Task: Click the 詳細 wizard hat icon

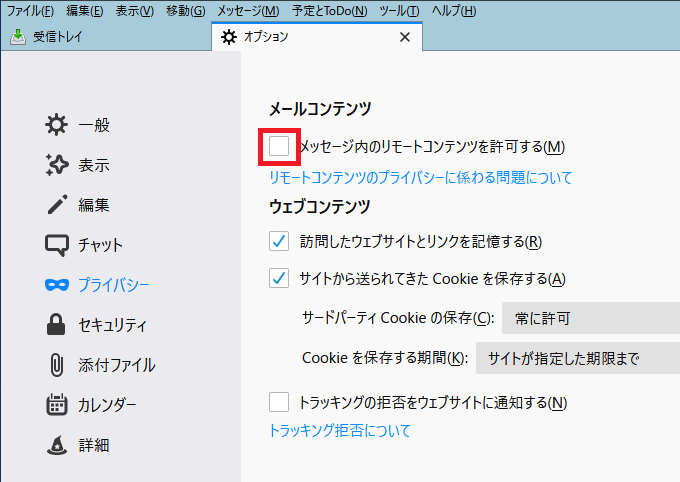Action: 57,445
